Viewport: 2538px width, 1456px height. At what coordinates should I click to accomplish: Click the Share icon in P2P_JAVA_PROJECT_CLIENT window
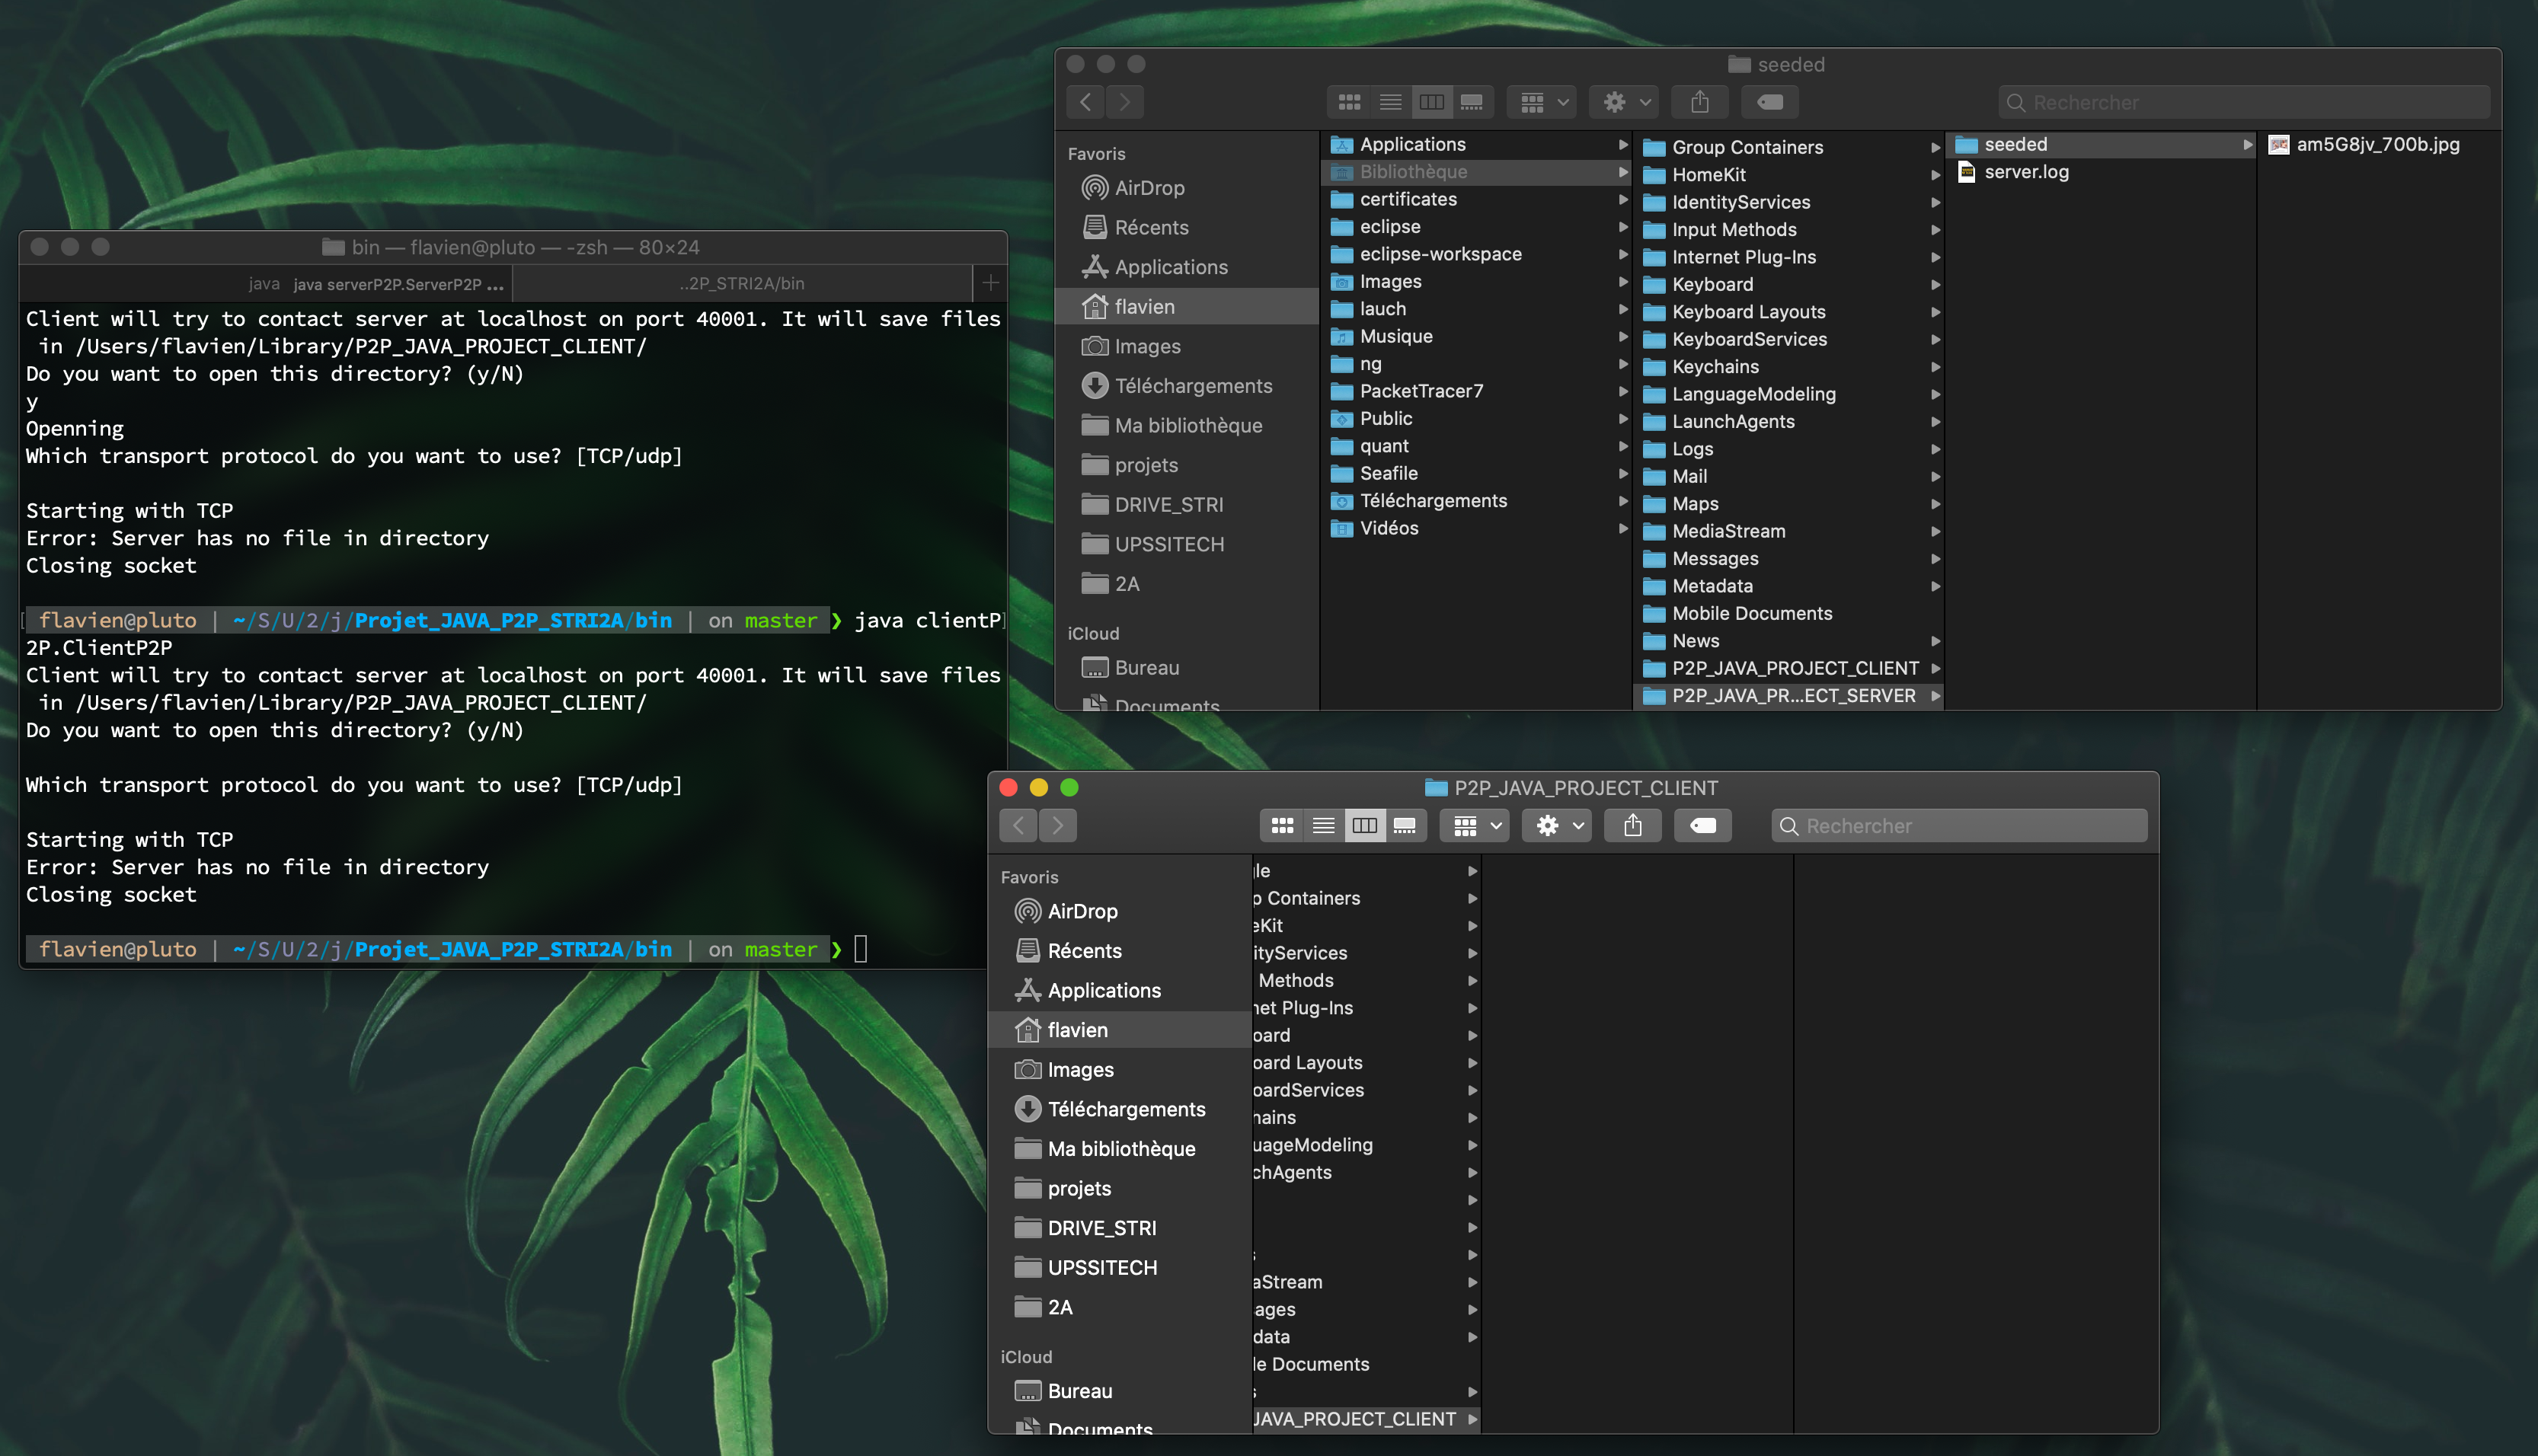(x=1633, y=825)
